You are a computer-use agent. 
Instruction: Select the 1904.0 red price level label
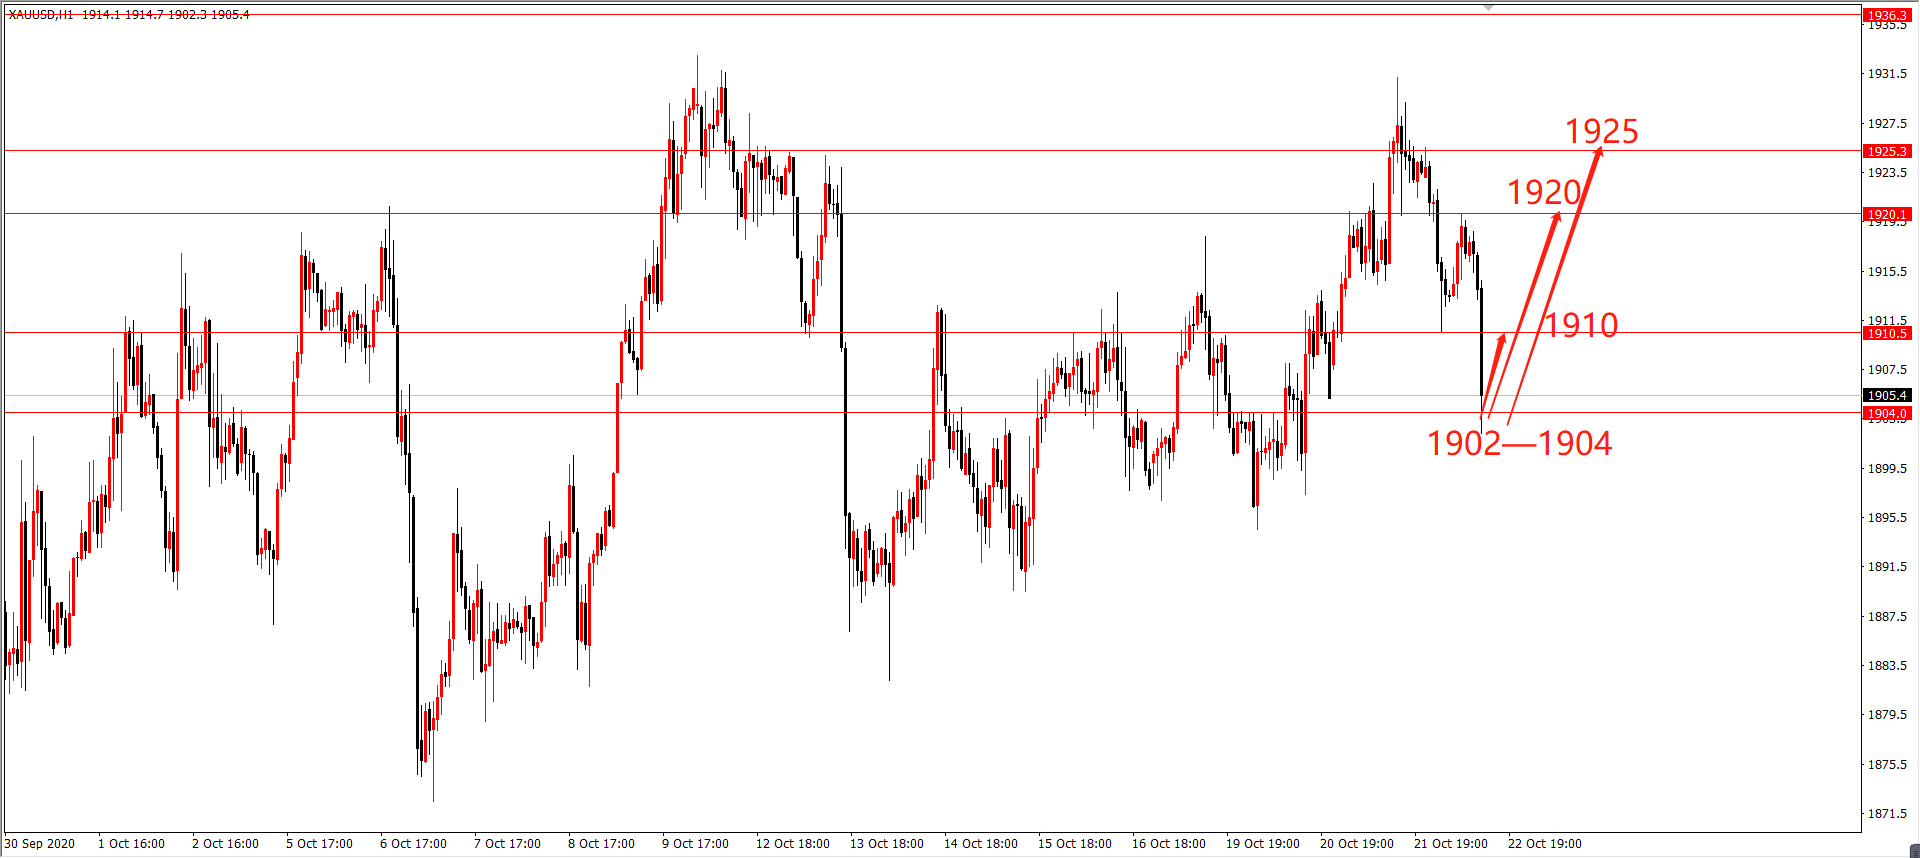click(1887, 413)
